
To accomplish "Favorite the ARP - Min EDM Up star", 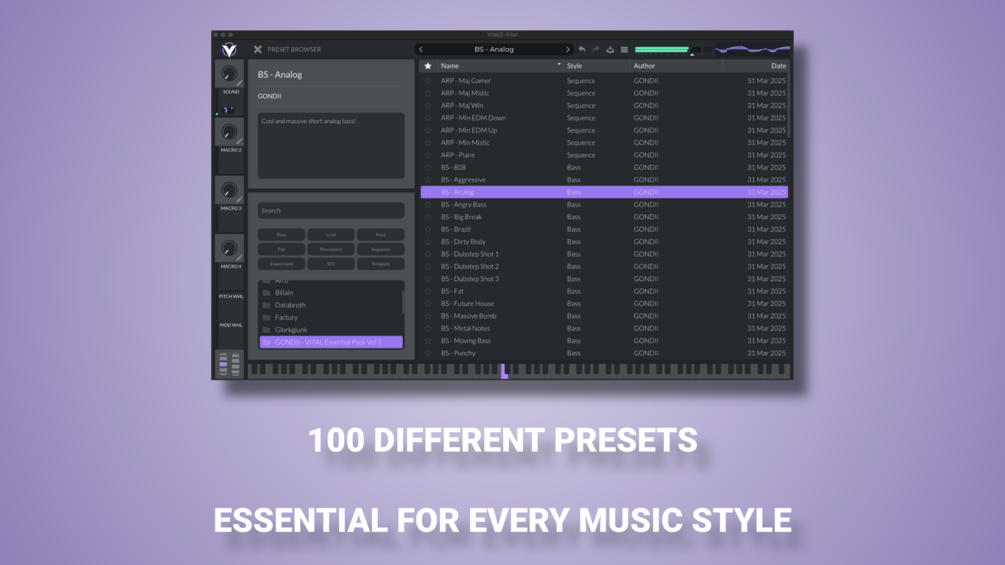I will 428,130.
